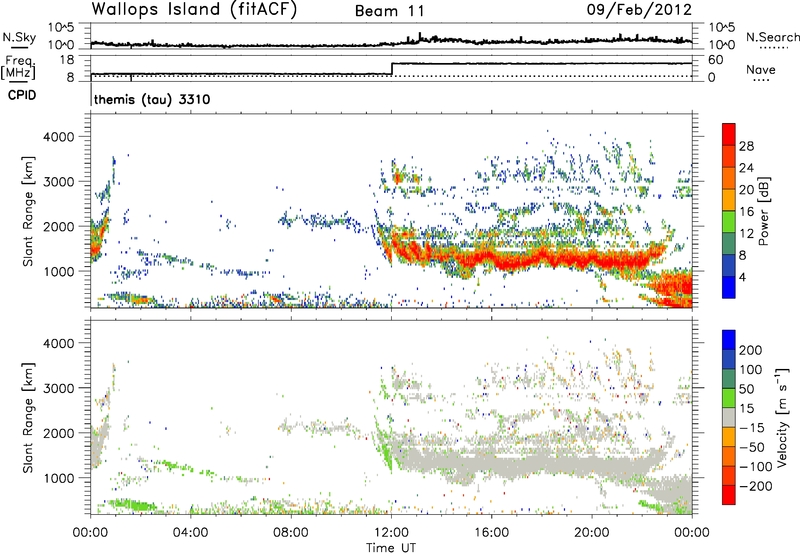The image size is (800, 554).
Task: Click '4000' tick in the power panel
Action: coord(58,137)
